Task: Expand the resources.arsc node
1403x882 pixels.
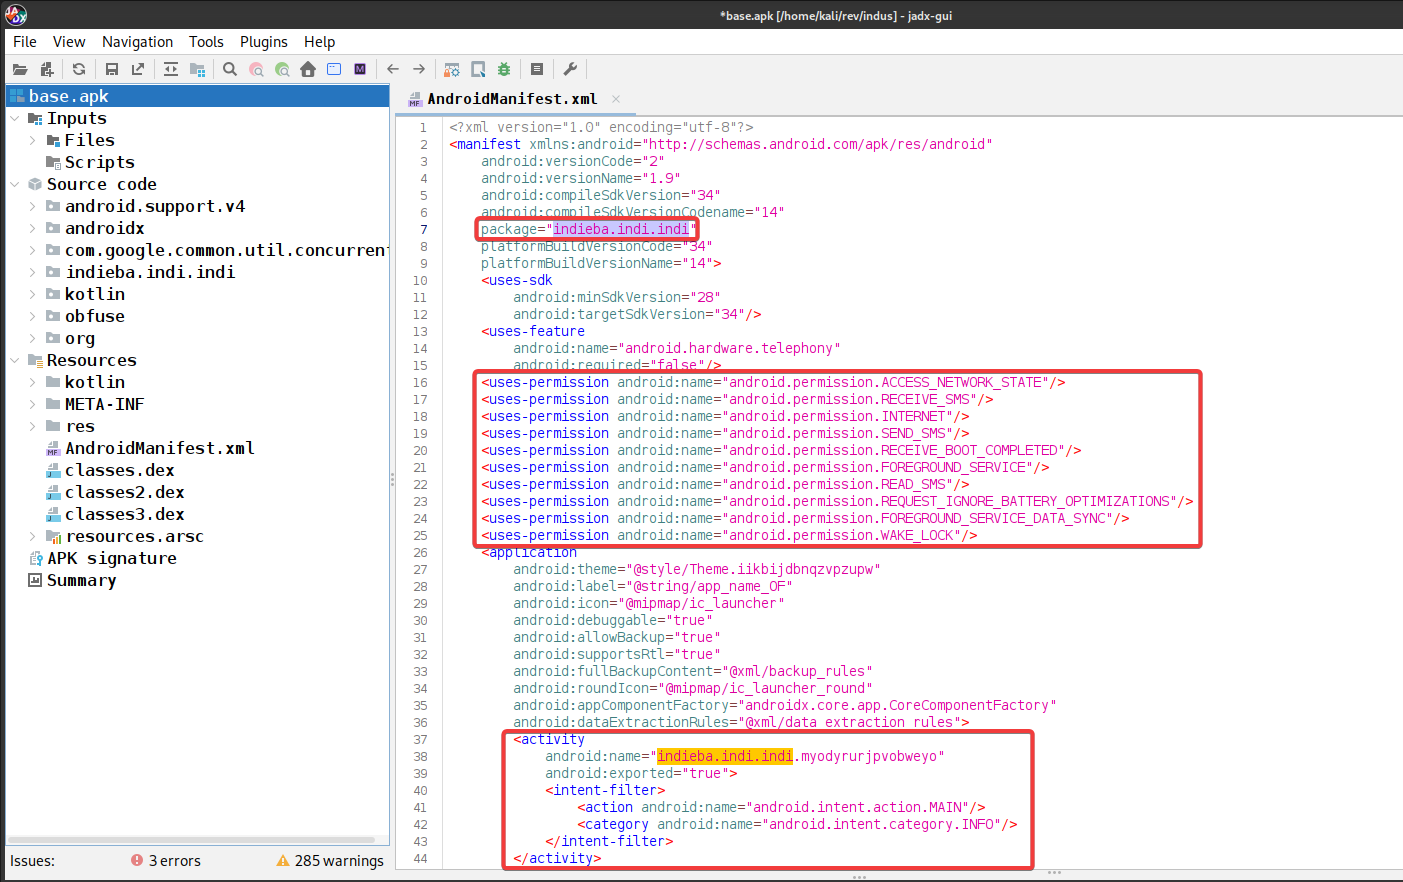Action: coord(32,536)
